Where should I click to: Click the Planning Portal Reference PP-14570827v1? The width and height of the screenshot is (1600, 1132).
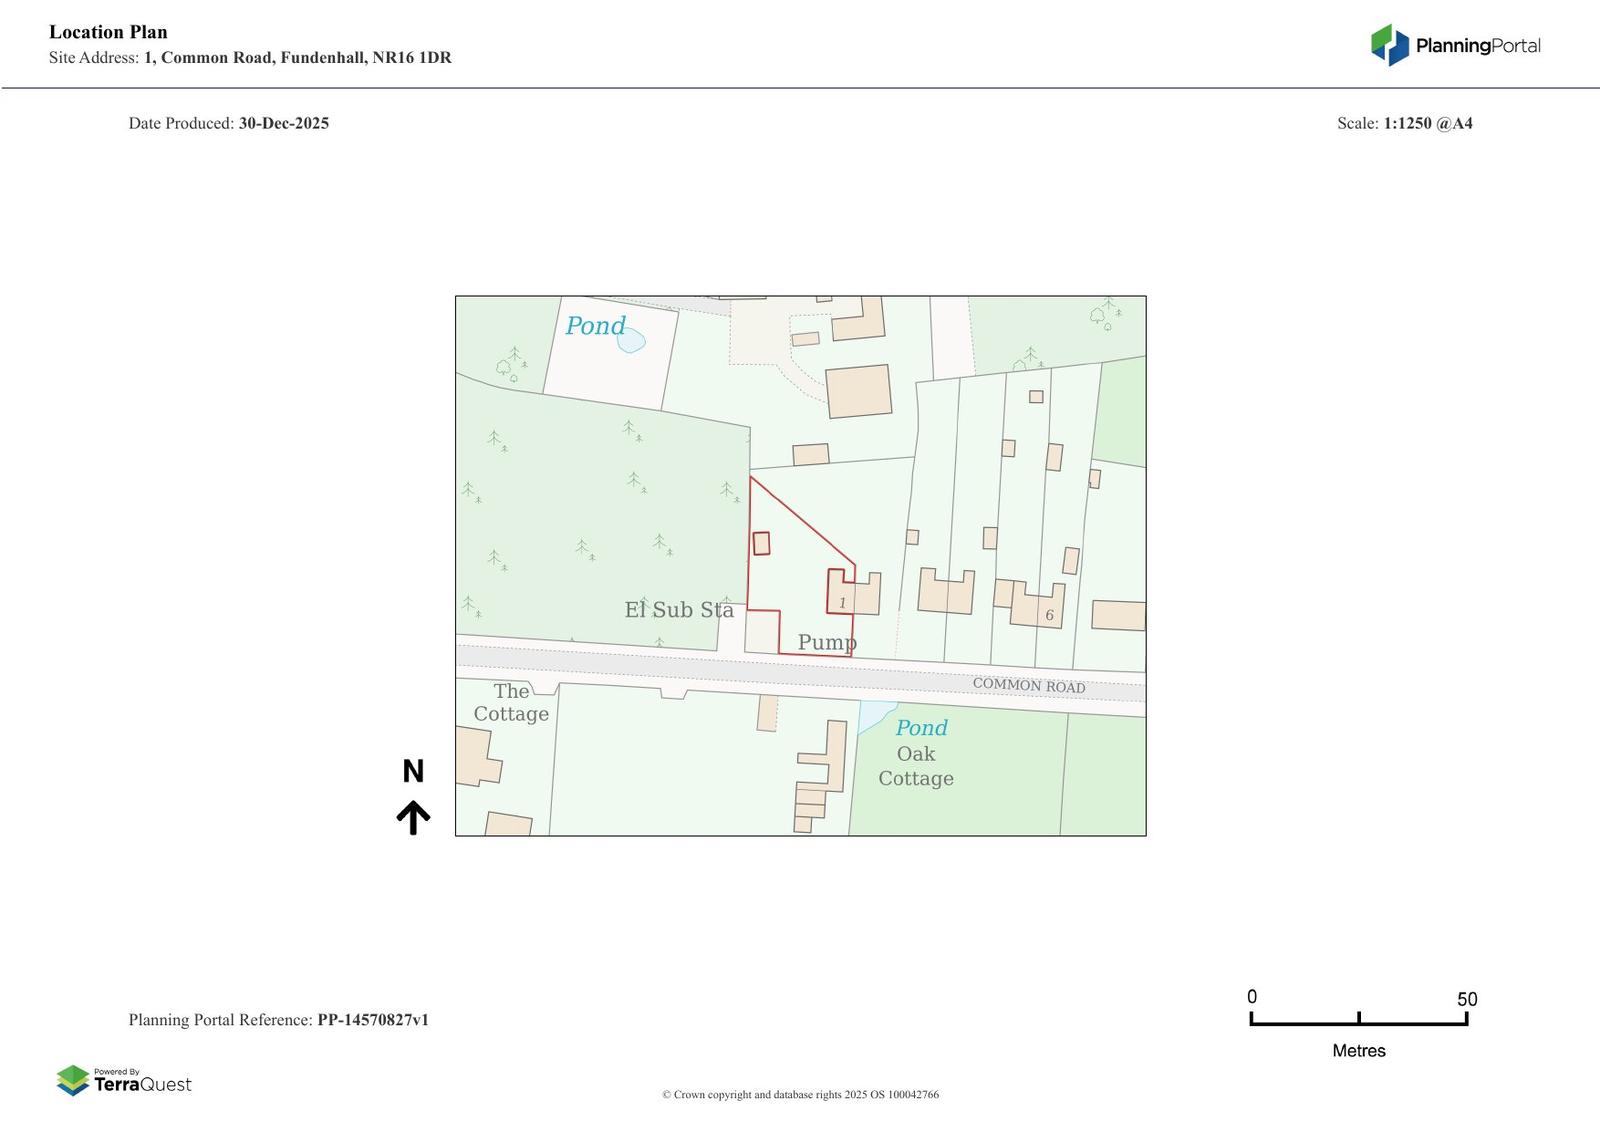click(278, 1020)
